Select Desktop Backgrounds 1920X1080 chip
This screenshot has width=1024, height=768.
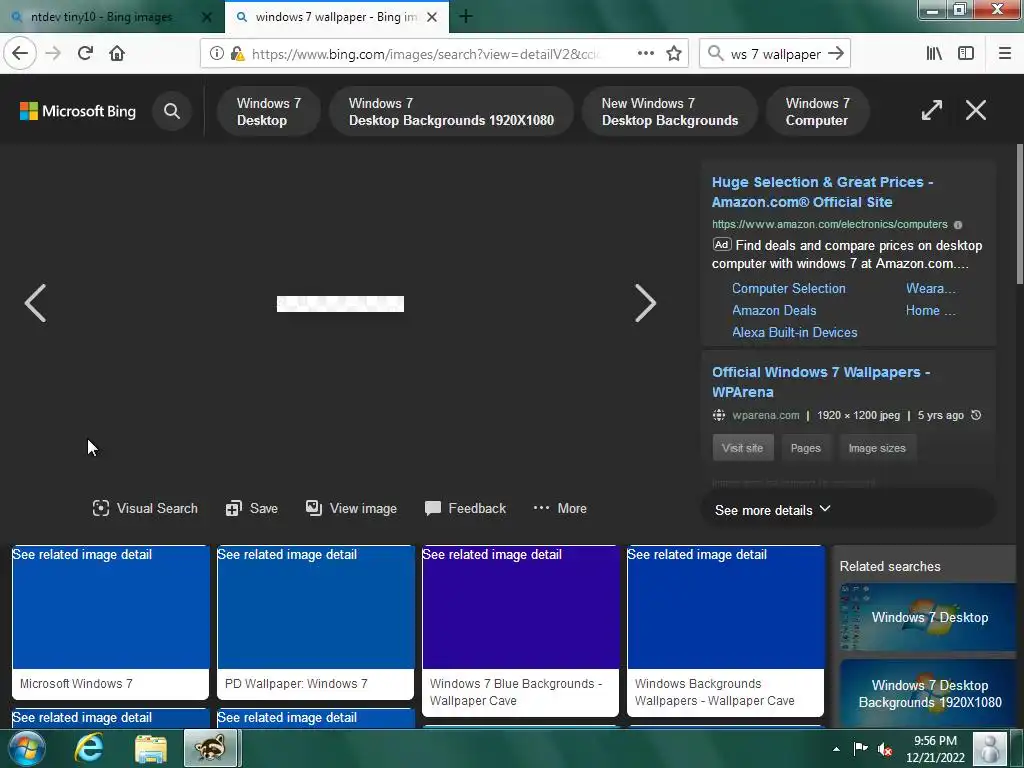(x=451, y=112)
